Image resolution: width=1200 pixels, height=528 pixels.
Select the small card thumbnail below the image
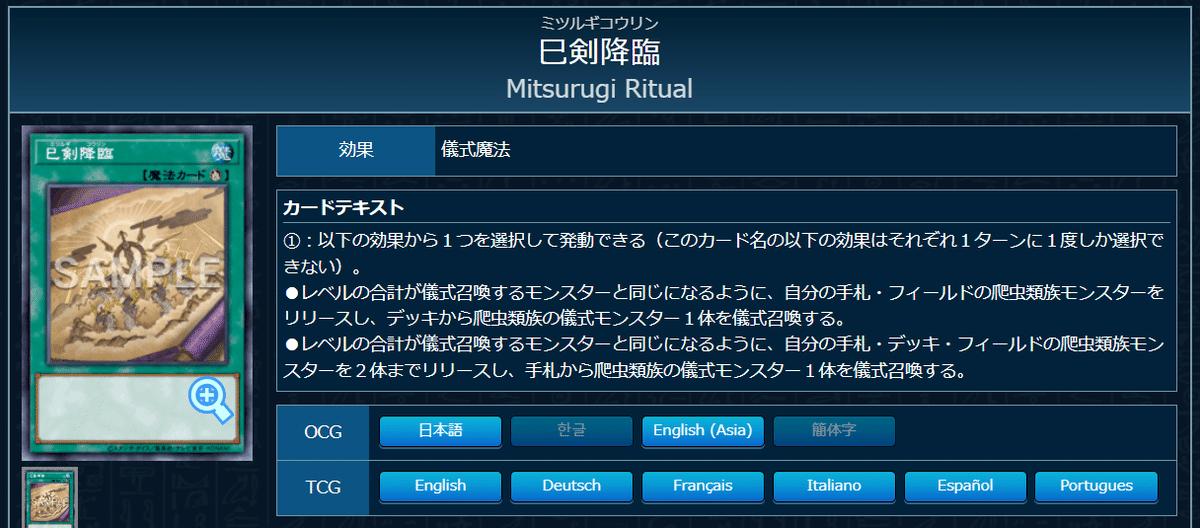(x=50, y=497)
